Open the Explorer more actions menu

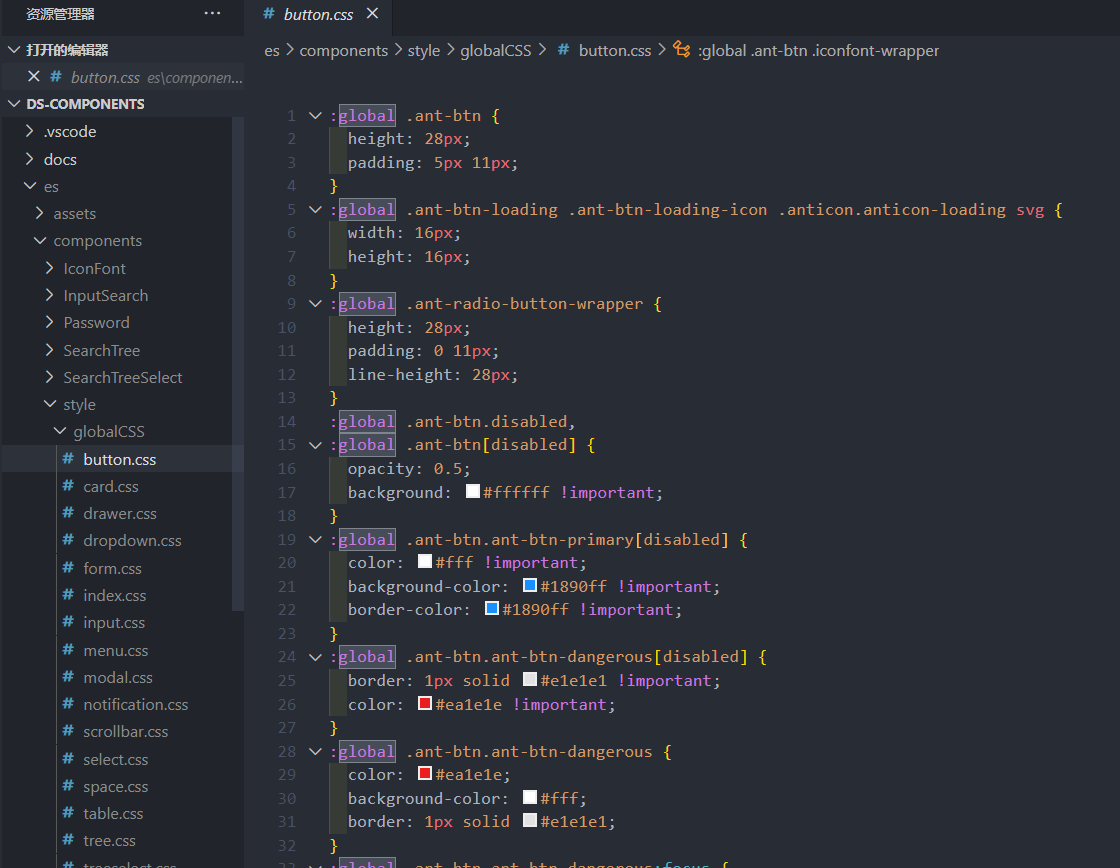tap(212, 13)
